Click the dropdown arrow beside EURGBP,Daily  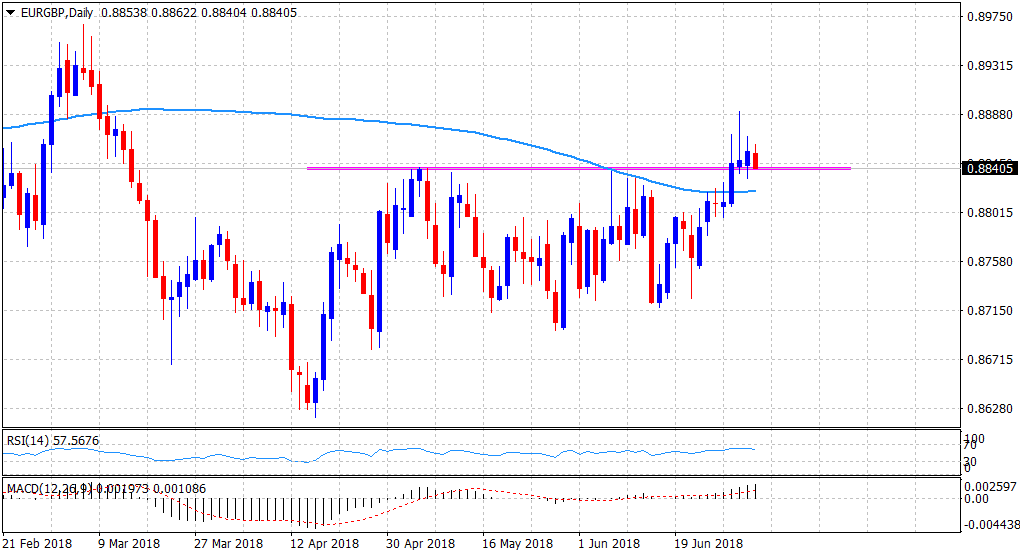(x=10, y=11)
